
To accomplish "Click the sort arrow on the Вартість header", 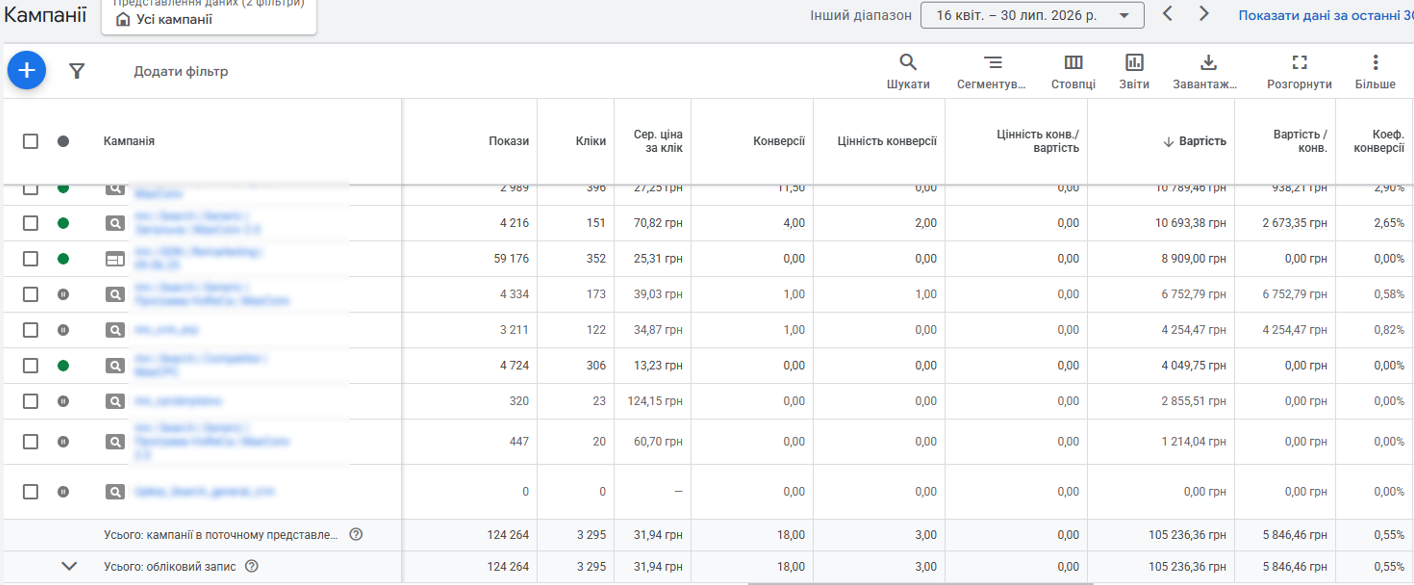I will [x=1168, y=141].
